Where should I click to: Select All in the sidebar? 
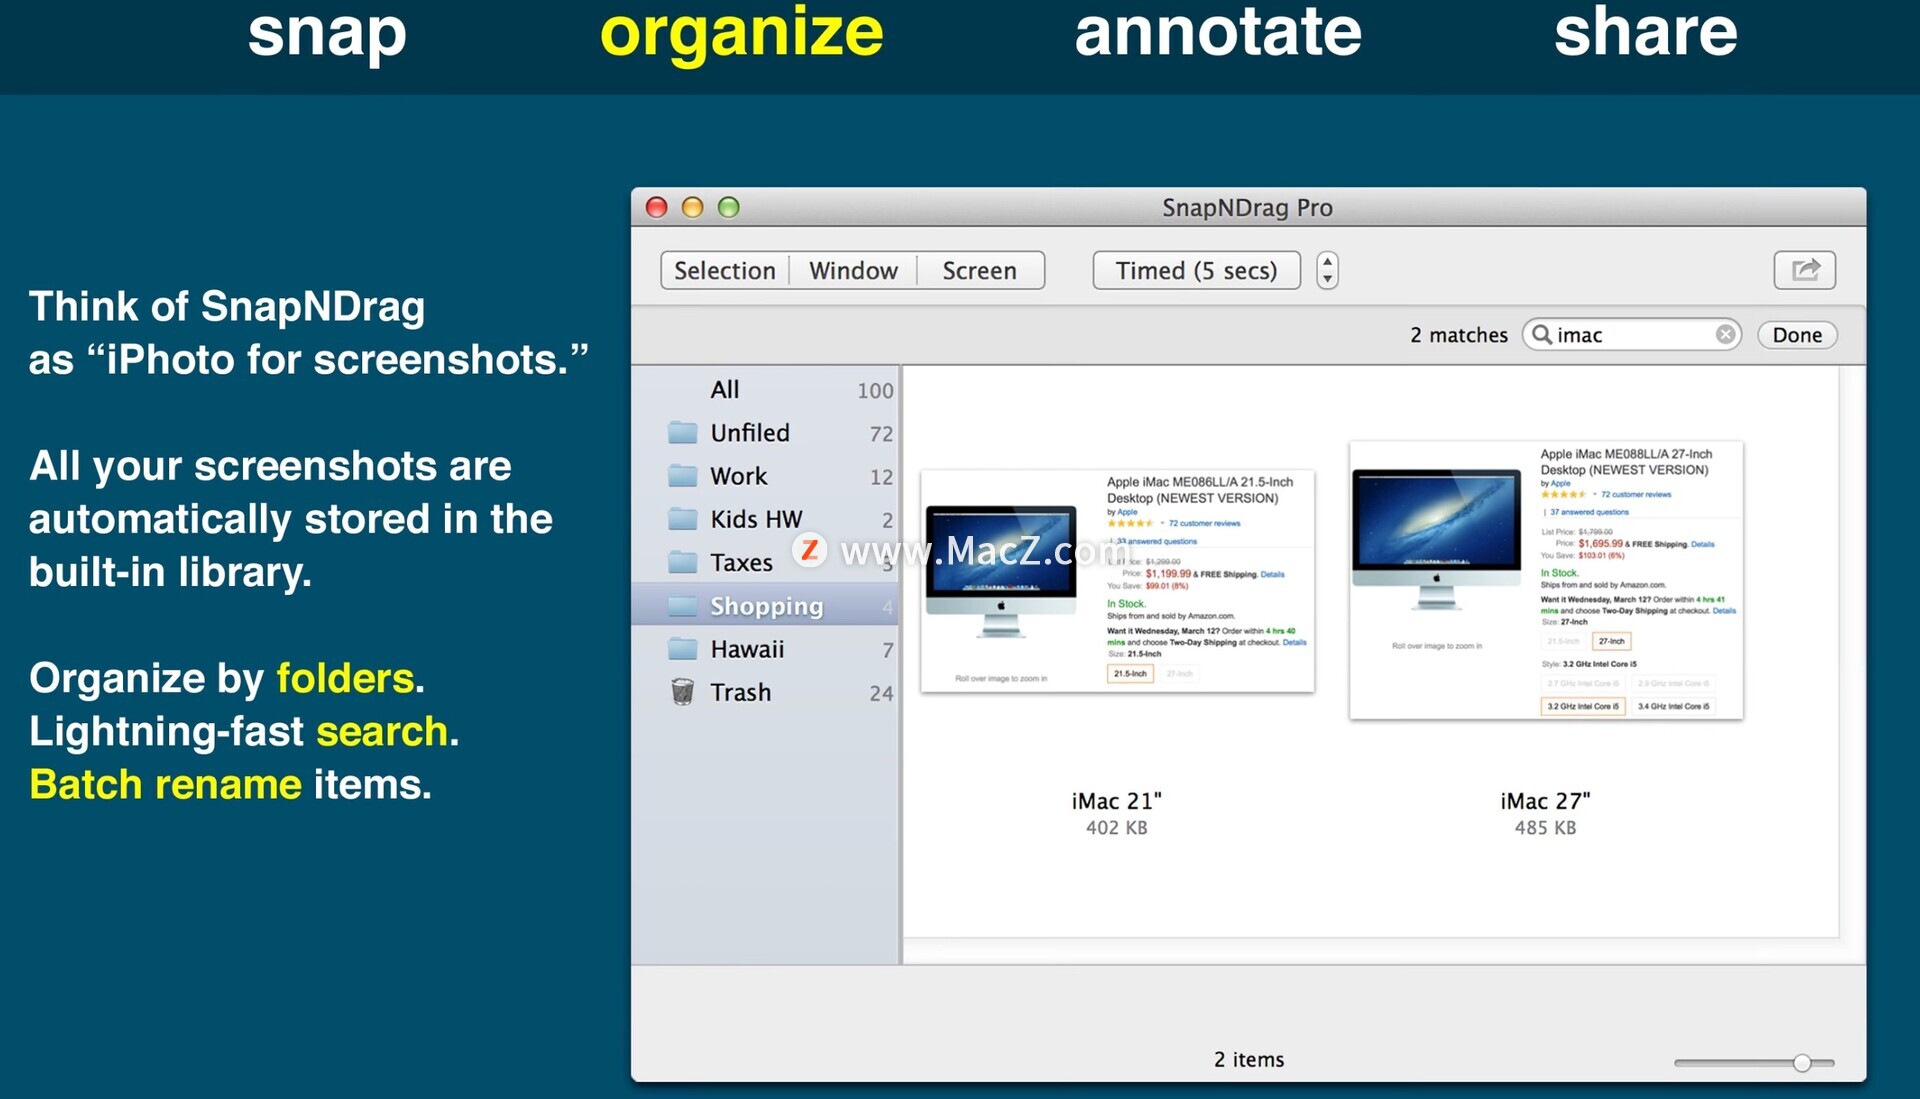pos(725,390)
